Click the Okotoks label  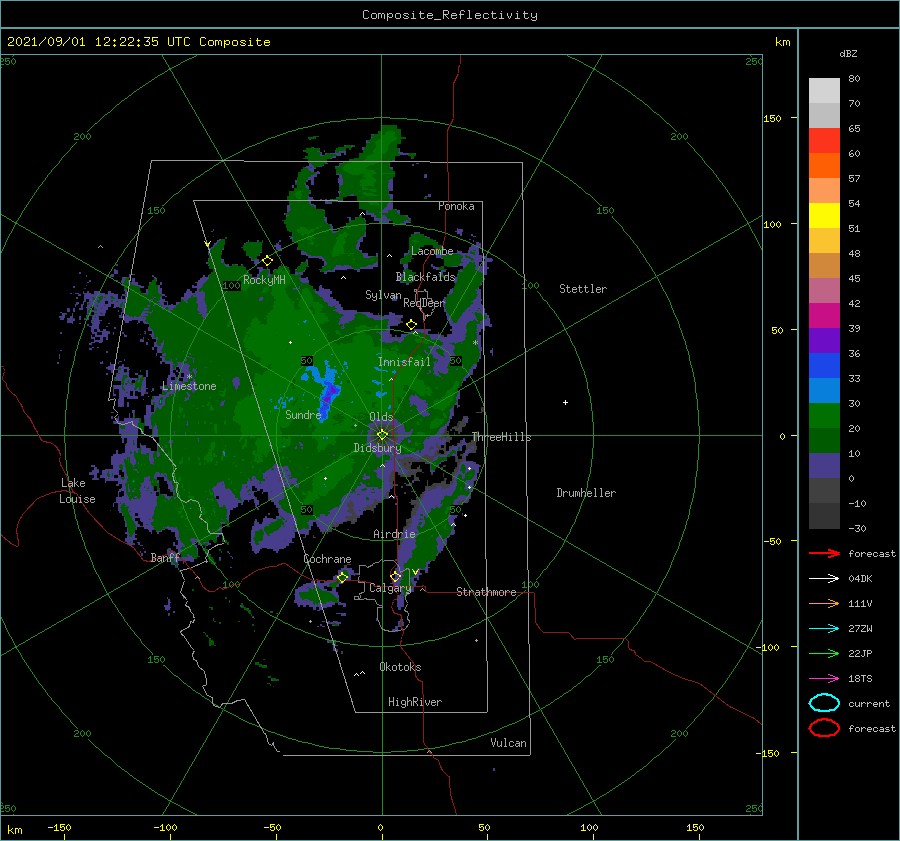point(400,667)
